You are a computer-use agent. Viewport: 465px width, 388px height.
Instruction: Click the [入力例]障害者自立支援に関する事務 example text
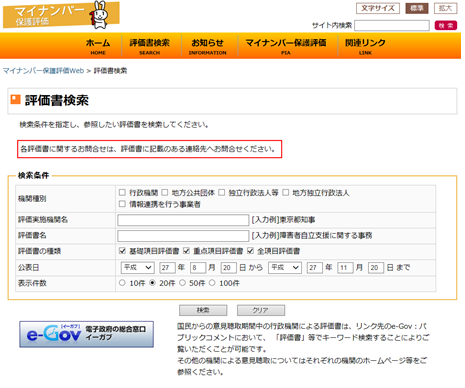pyautogui.click(x=312, y=235)
